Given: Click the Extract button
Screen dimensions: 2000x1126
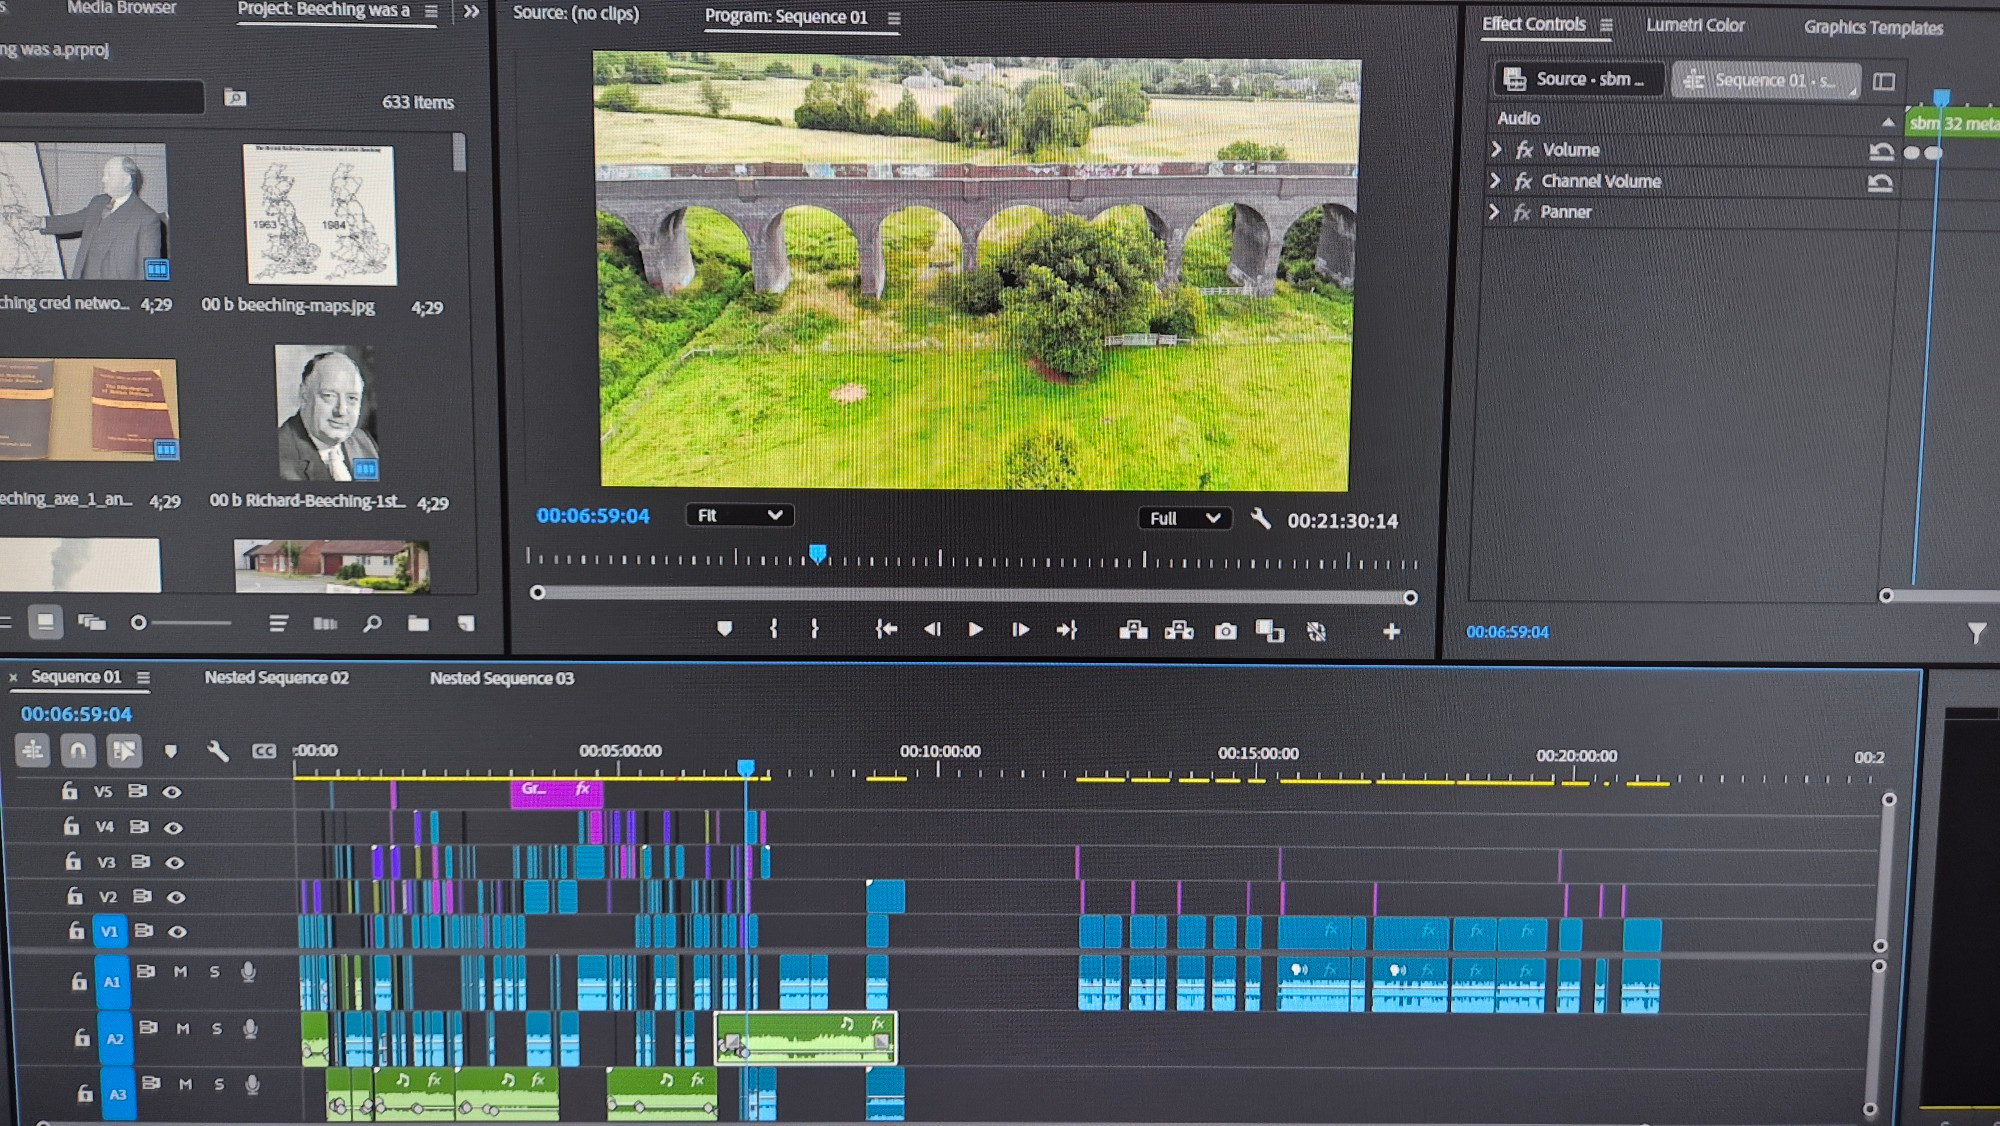Looking at the screenshot, I should 1179,630.
